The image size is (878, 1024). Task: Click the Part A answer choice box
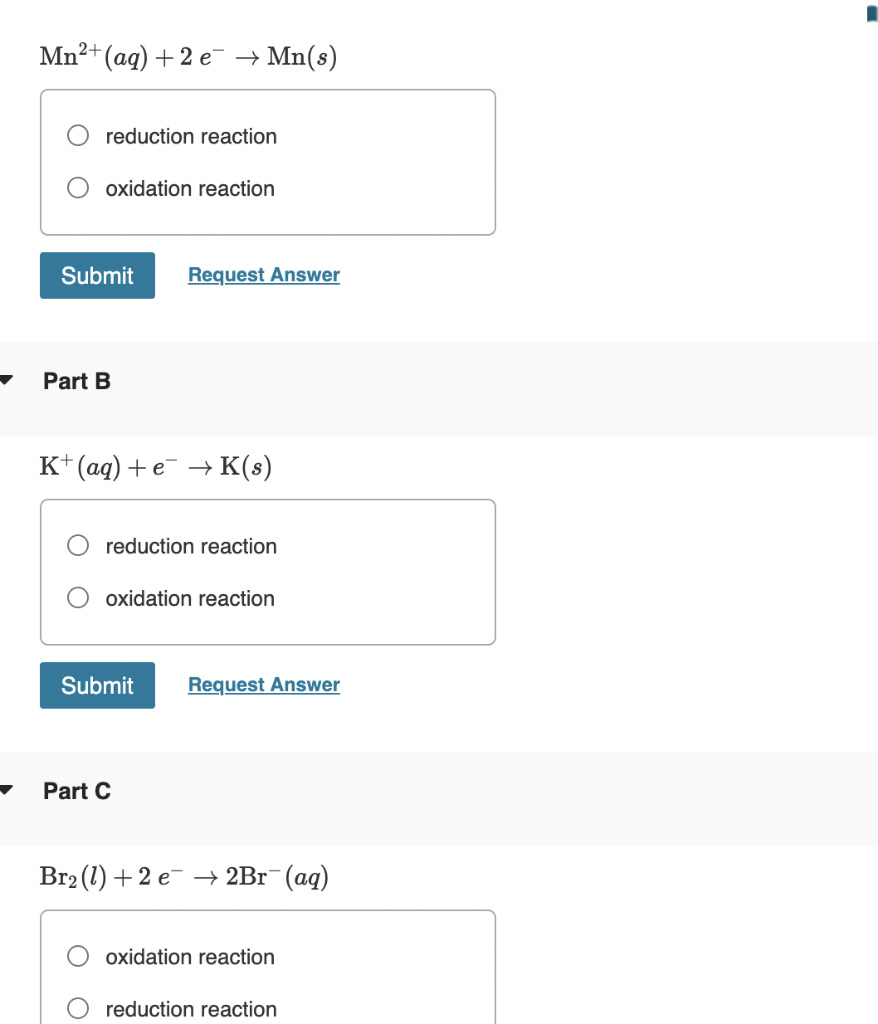[x=268, y=162]
